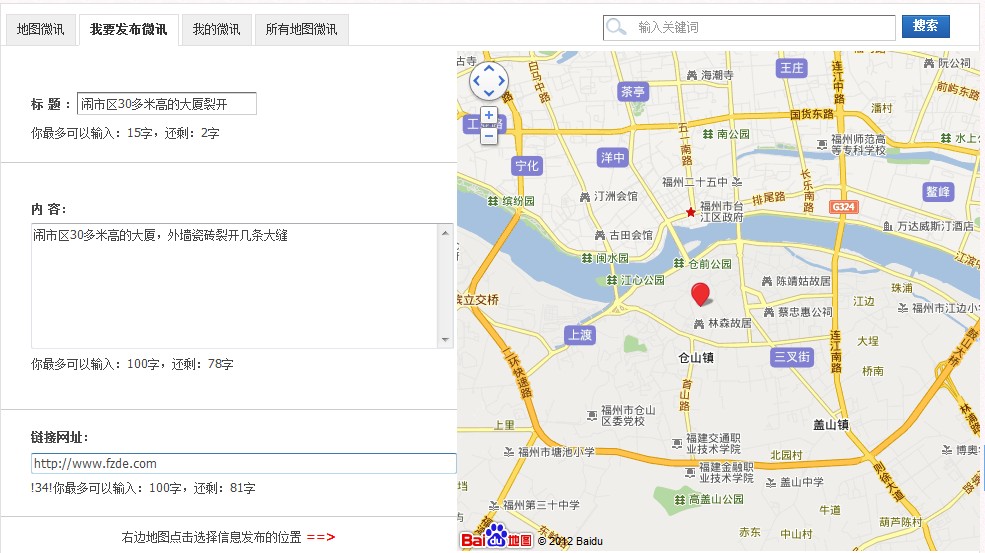Click the G324 highway shield
This screenshot has width=985, height=553.
click(843, 207)
